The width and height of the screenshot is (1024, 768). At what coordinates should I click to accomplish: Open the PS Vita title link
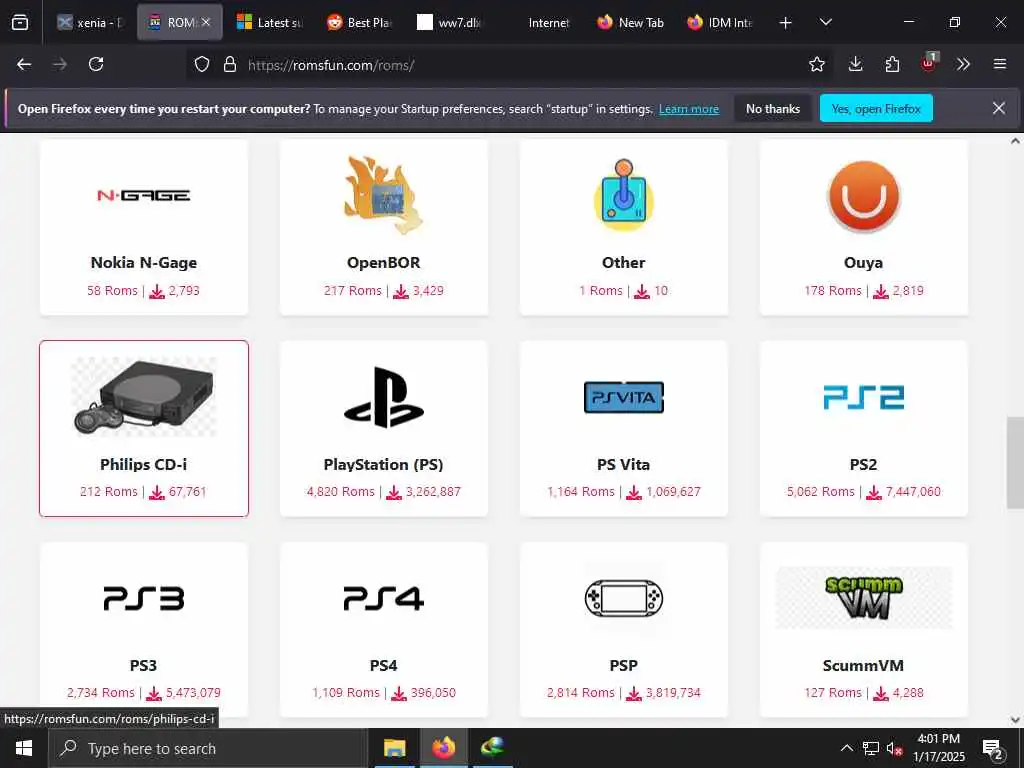tap(624, 464)
